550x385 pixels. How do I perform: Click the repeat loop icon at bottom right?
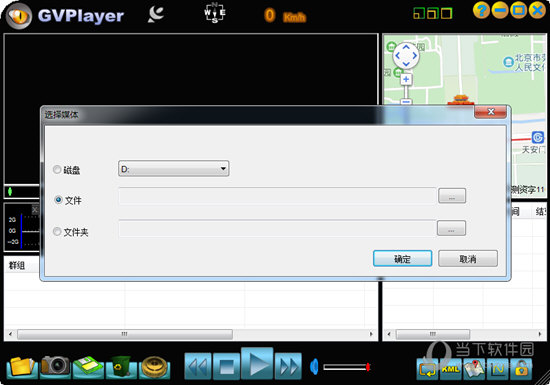(x=427, y=369)
